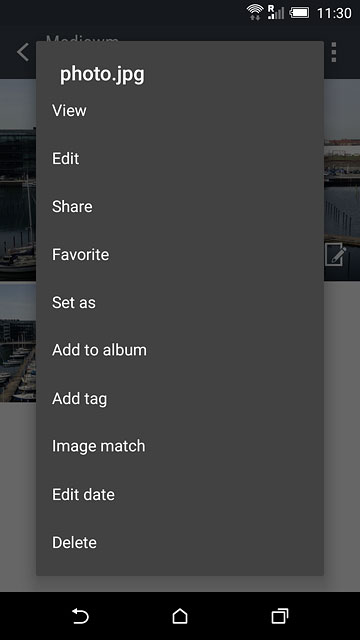
Task: Select Image match entry
Action: point(180,446)
